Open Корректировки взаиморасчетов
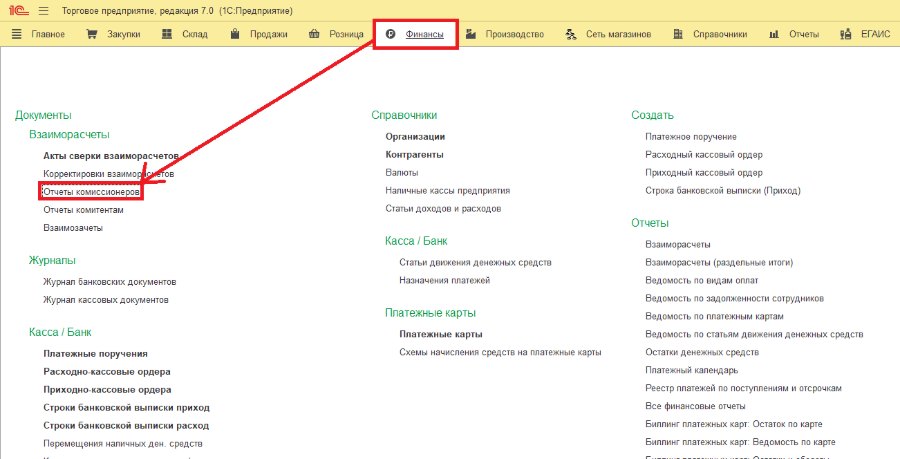900x459 pixels. (108, 173)
